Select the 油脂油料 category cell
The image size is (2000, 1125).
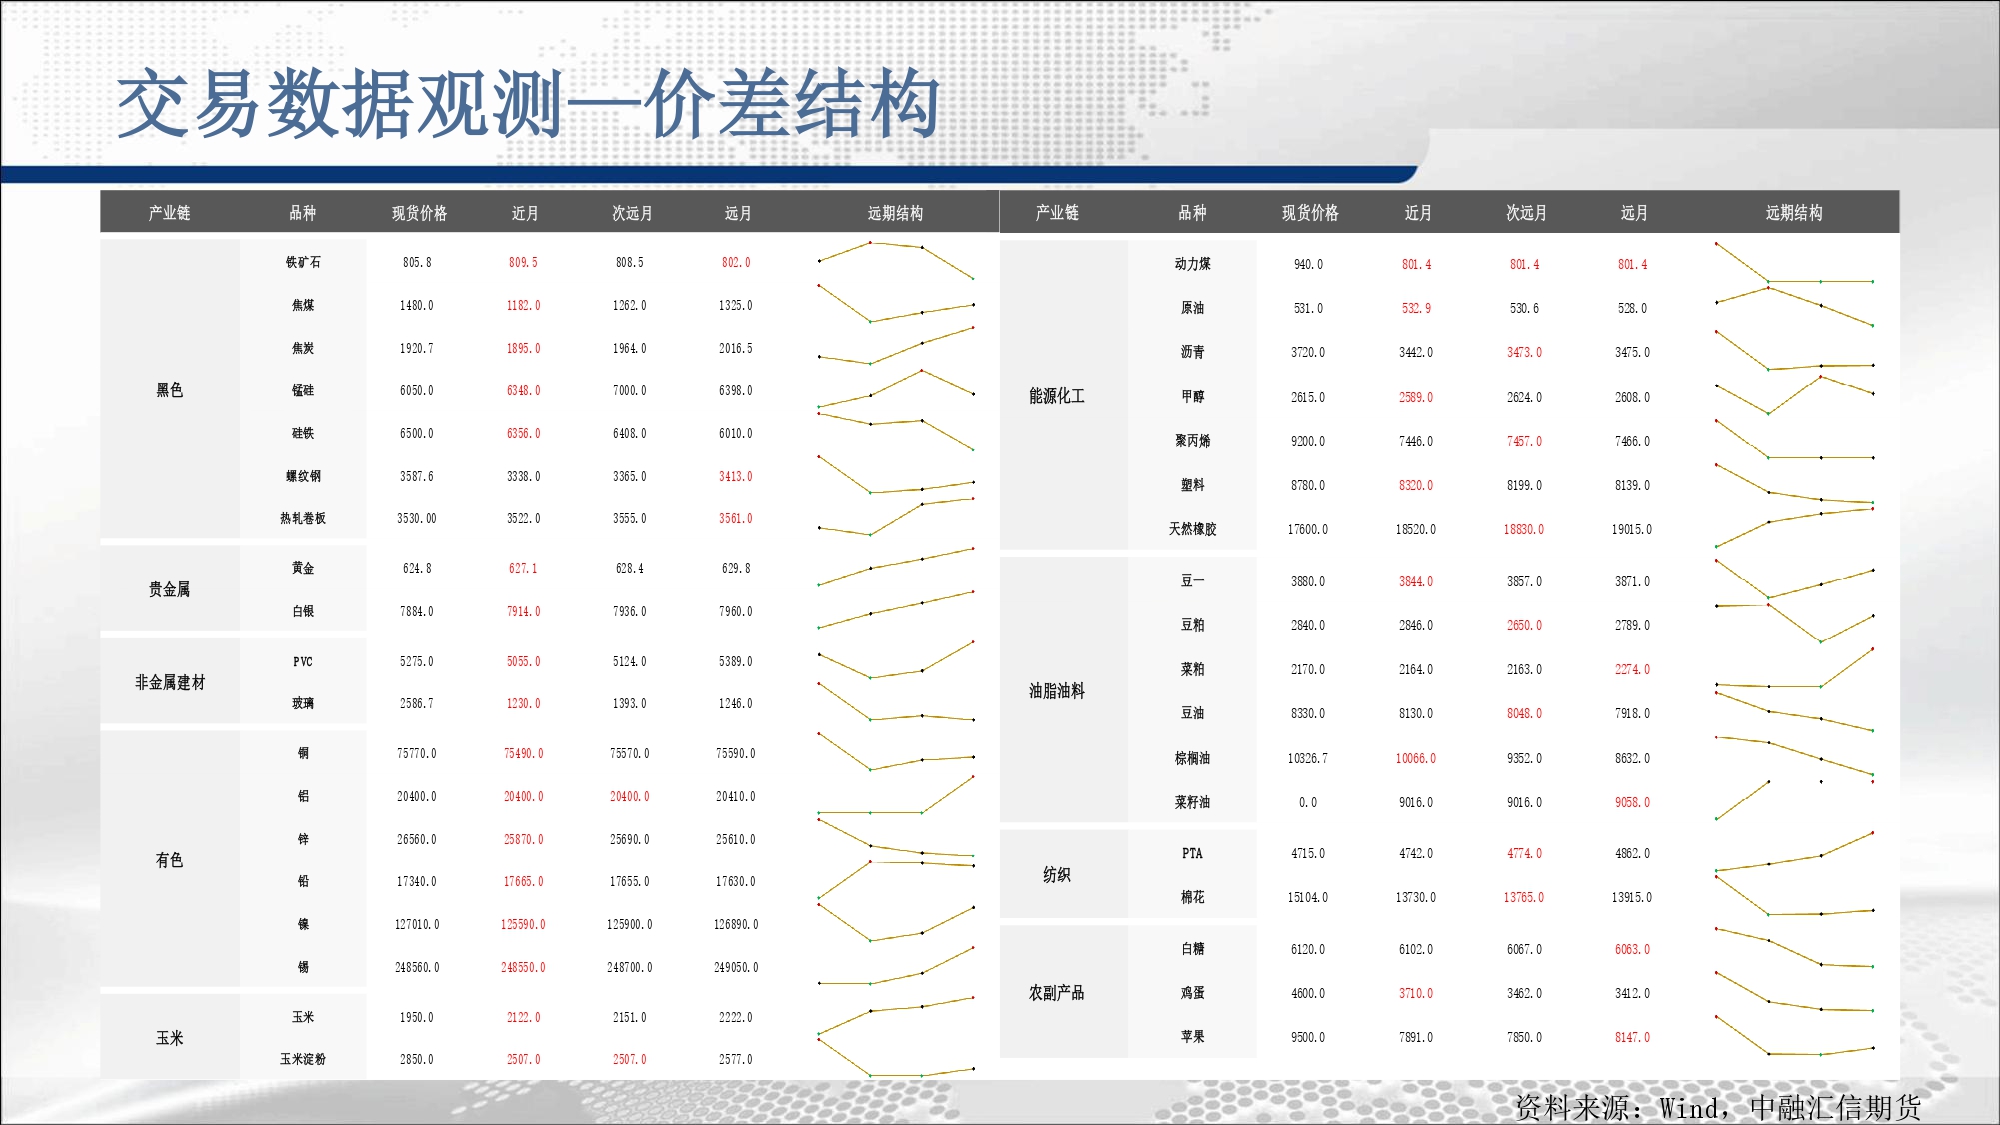coord(1057,691)
